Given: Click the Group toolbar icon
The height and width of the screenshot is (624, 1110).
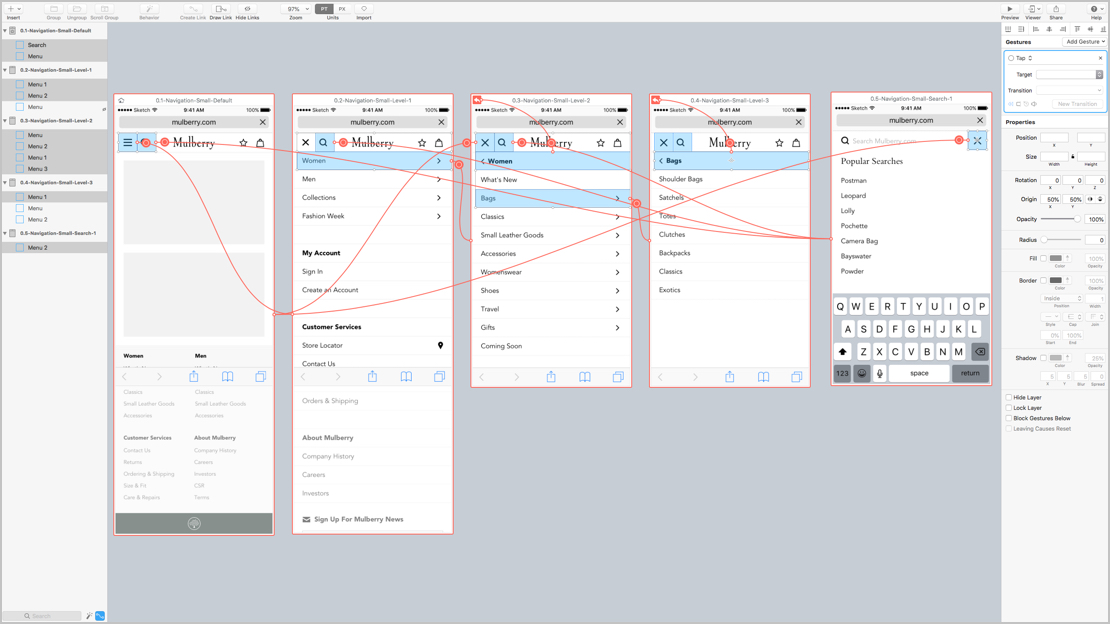Looking at the screenshot, I should 53,9.
